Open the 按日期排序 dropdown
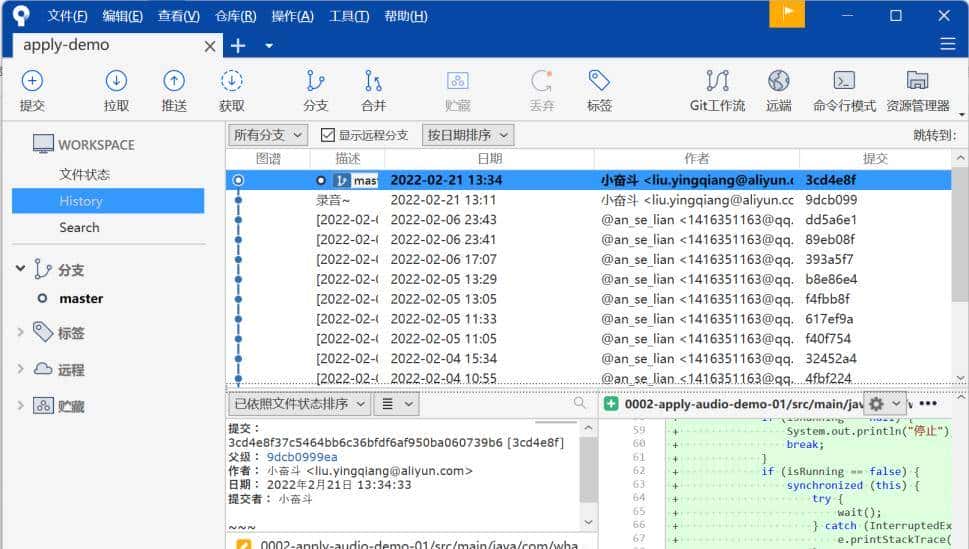Screen dimensions: 969x549 pyautogui.click(x=468, y=135)
